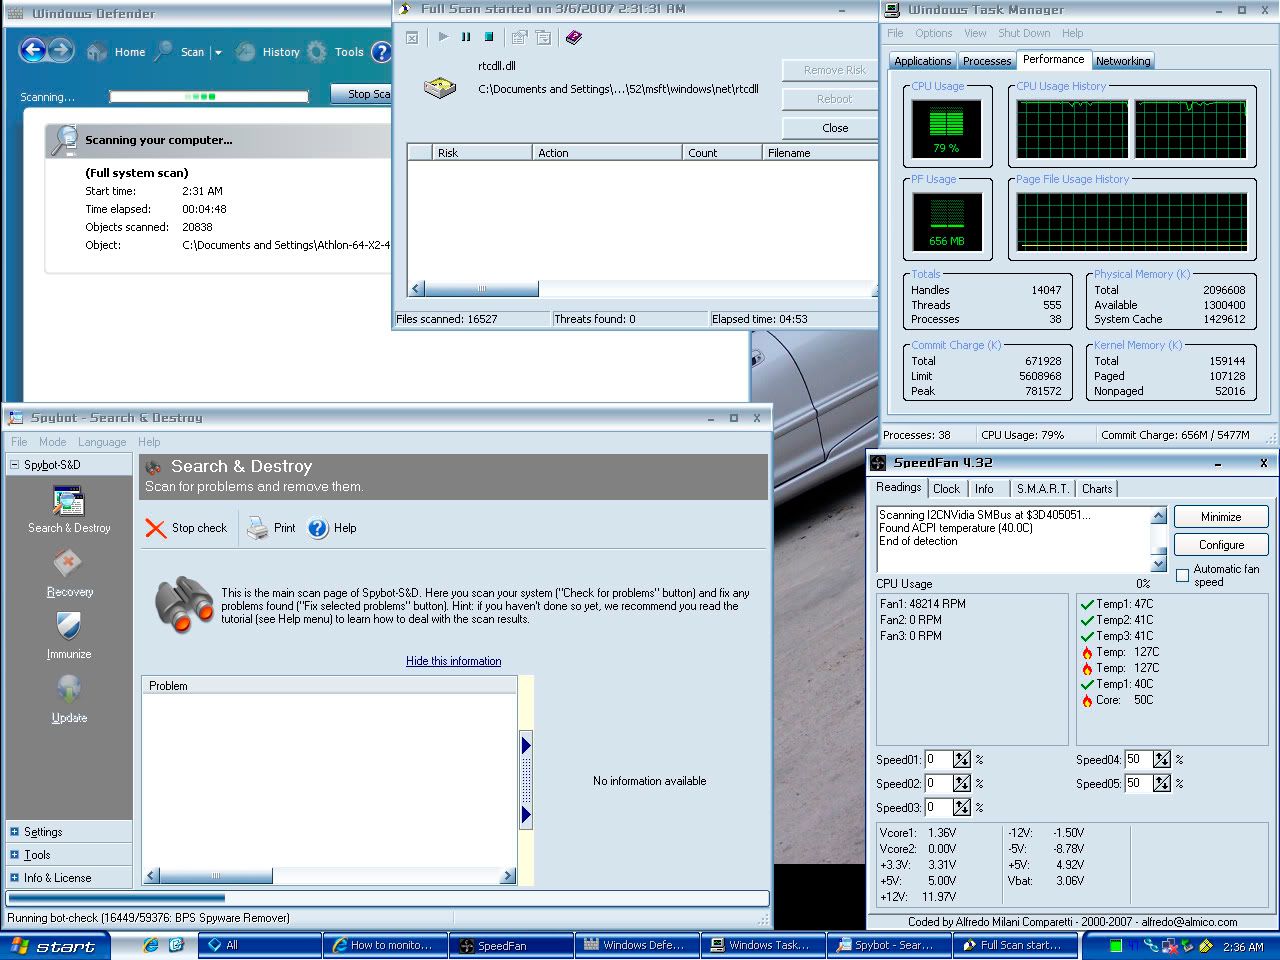
Task: Open the Spybot Immunize shield icon
Action: pos(68,626)
